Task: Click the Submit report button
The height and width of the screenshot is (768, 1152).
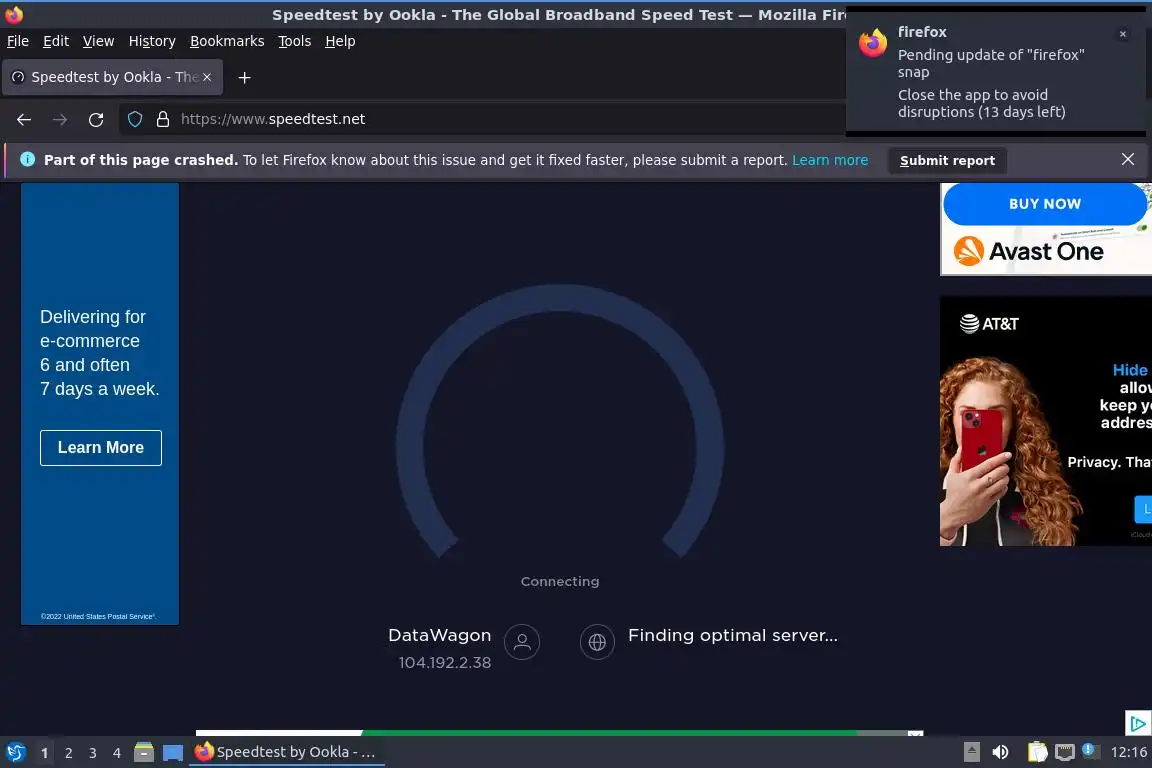Action: (x=947, y=160)
